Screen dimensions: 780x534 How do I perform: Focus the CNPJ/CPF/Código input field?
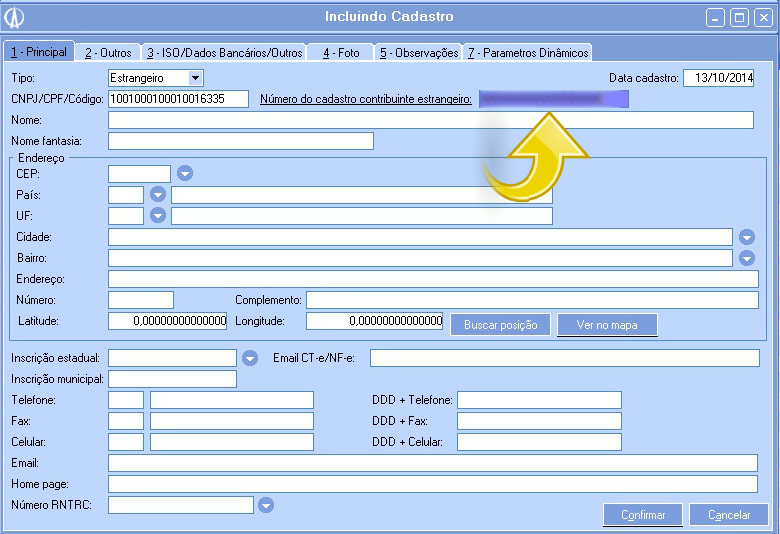point(178,99)
